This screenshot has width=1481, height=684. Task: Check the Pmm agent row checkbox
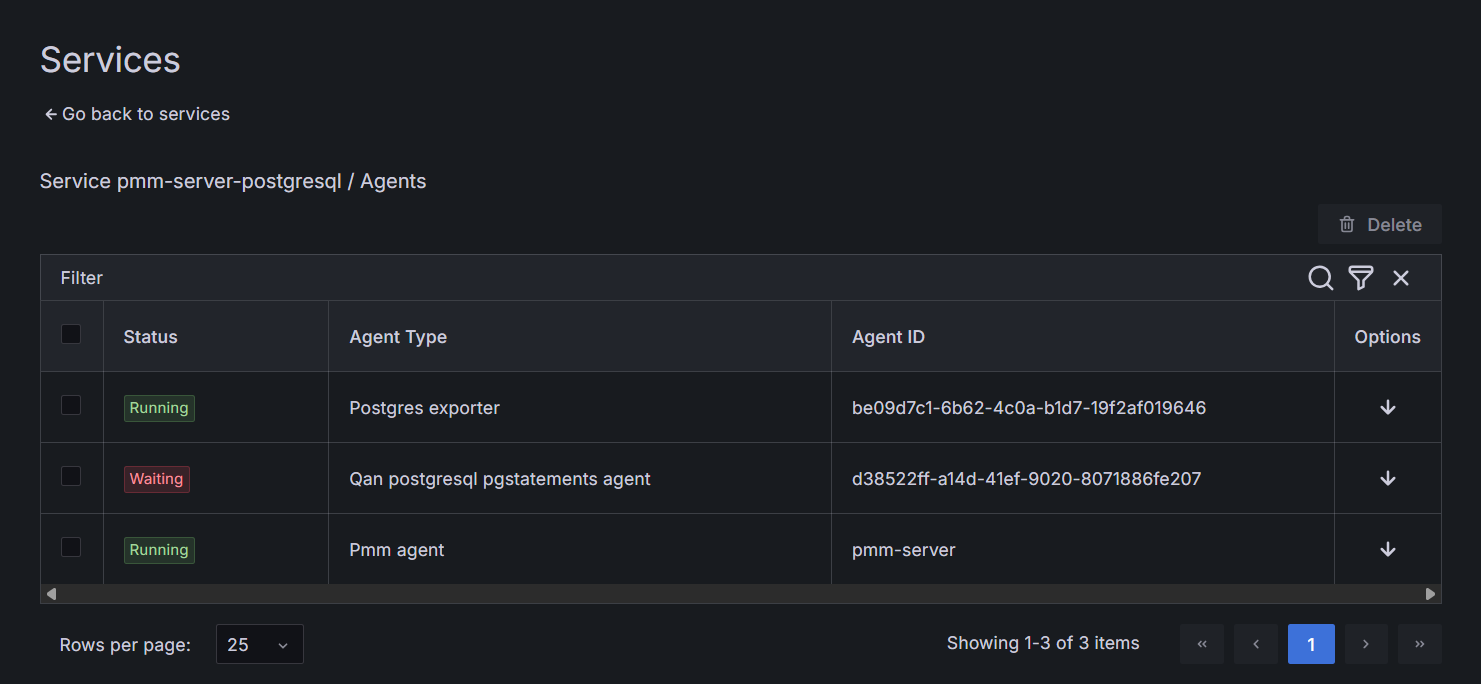tap(71, 547)
